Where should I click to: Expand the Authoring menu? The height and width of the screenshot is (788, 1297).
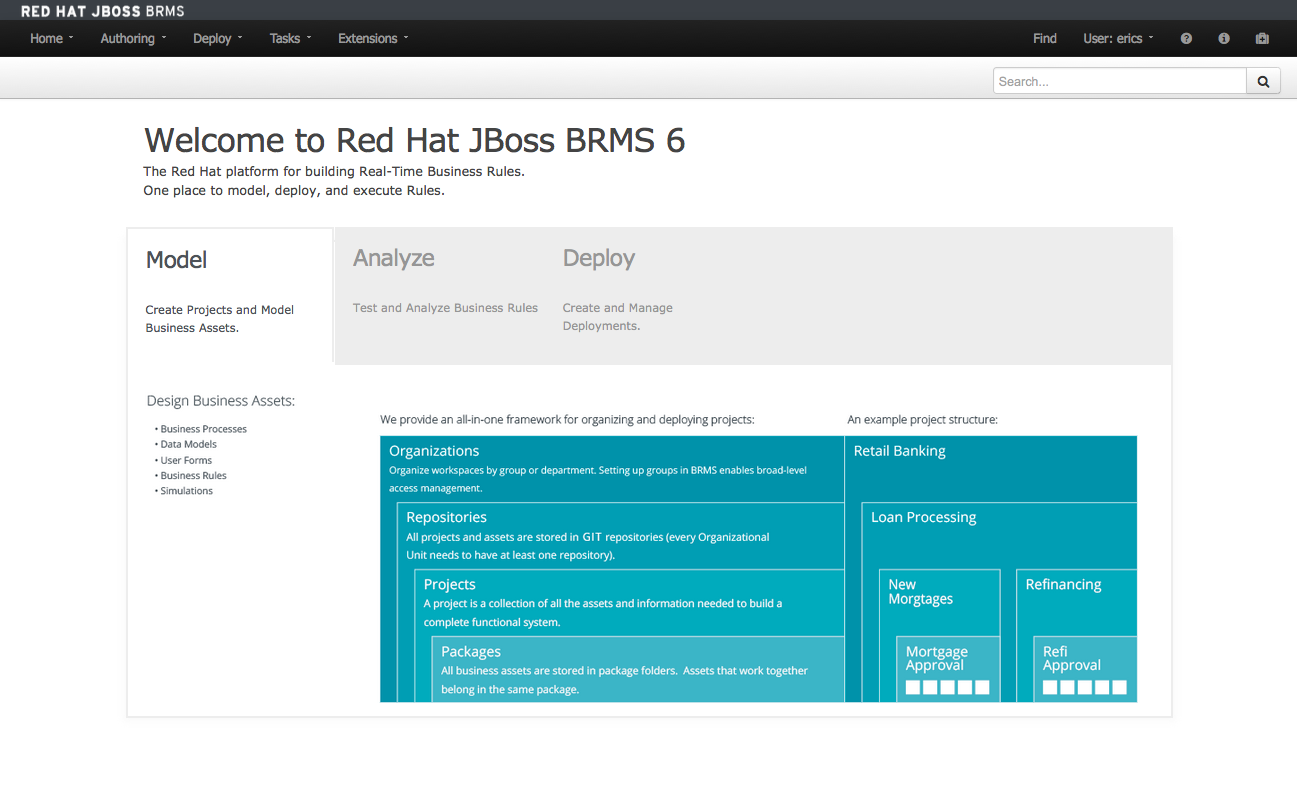[x=133, y=39]
